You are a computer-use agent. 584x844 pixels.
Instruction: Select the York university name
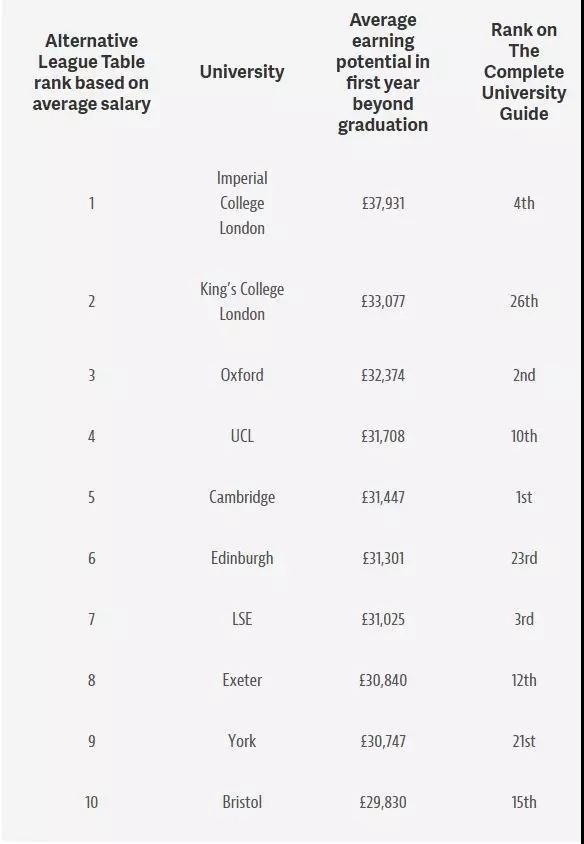point(242,741)
